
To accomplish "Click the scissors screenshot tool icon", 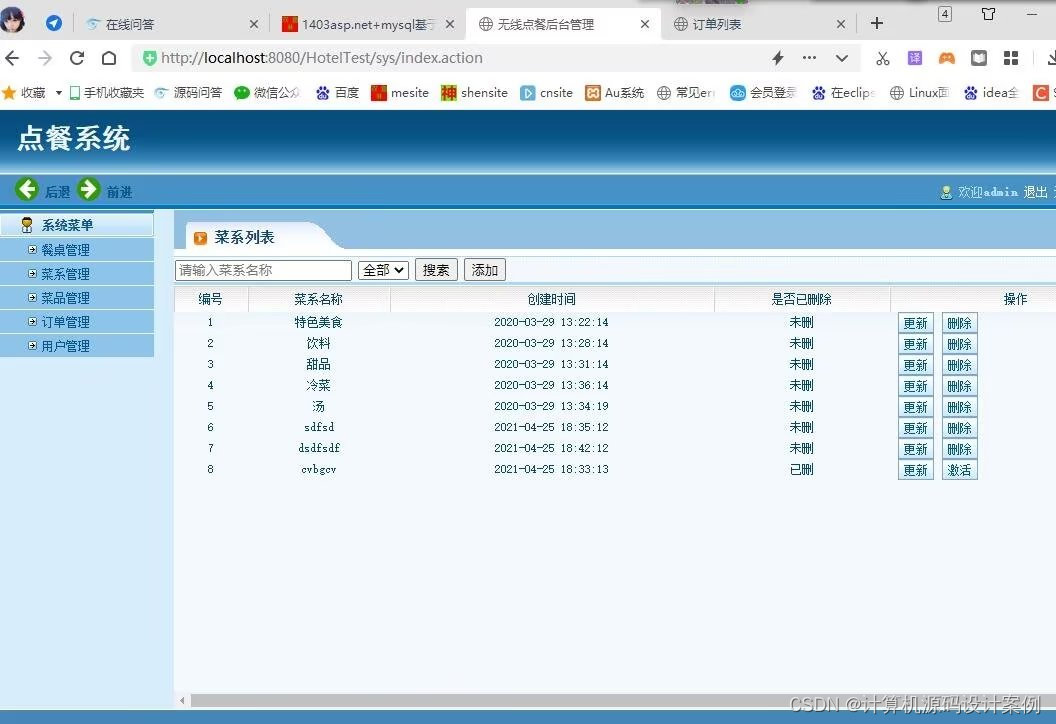I will click(x=882, y=59).
